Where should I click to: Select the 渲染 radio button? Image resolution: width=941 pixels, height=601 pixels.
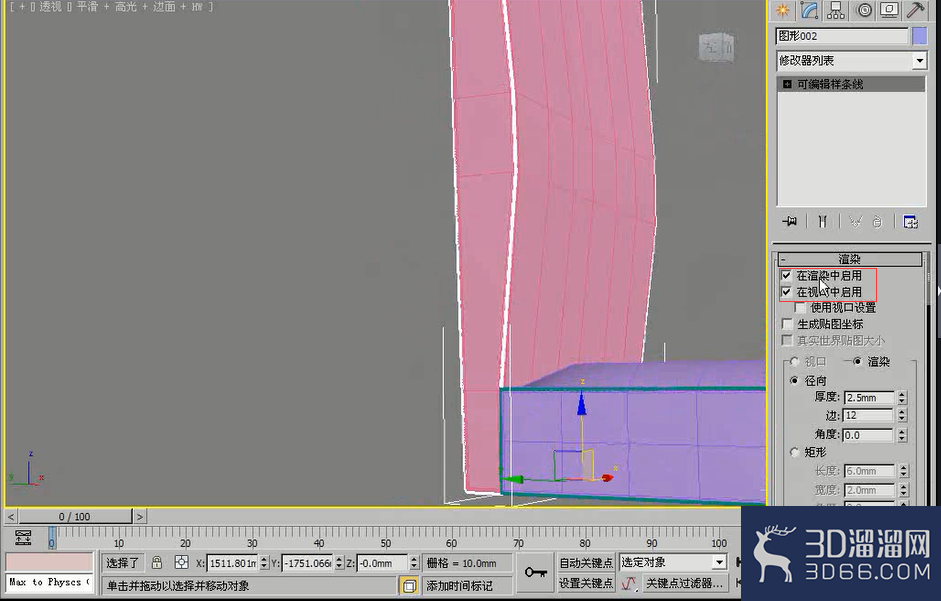pyautogui.click(x=857, y=361)
